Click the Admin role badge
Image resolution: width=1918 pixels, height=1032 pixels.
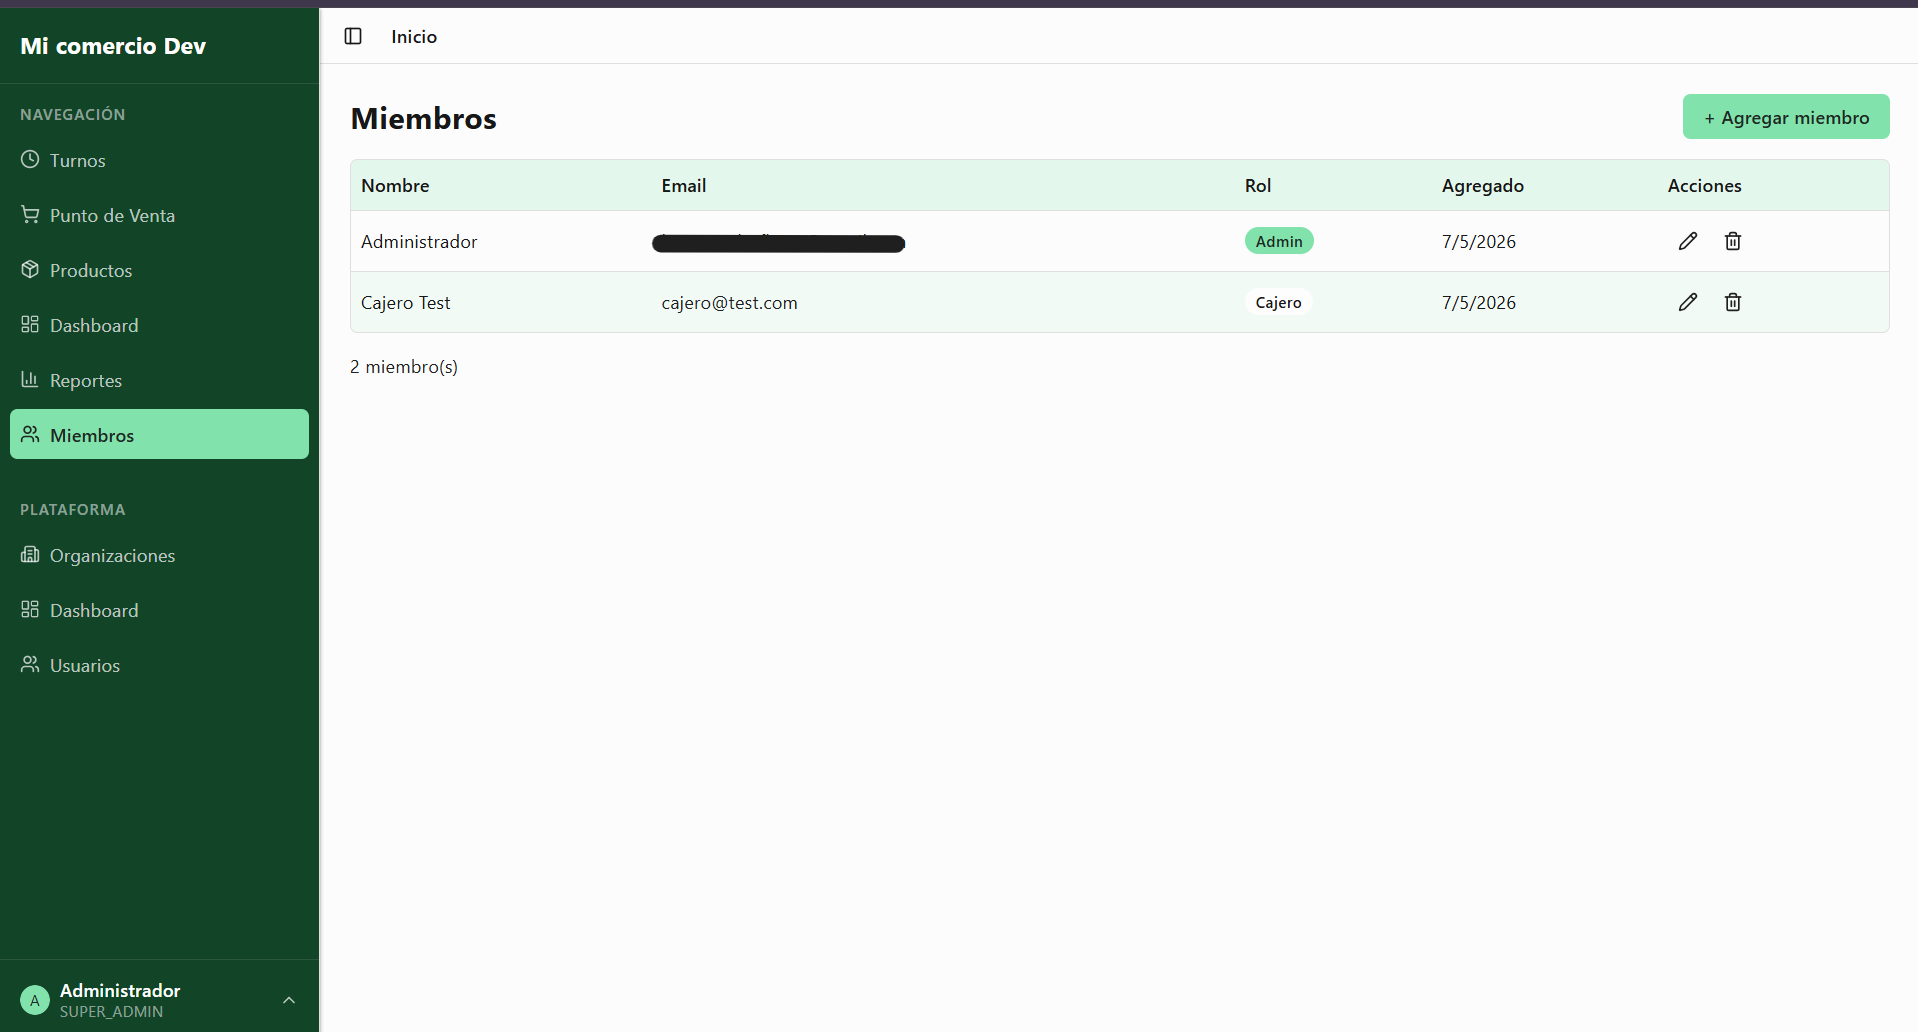[x=1279, y=241]
